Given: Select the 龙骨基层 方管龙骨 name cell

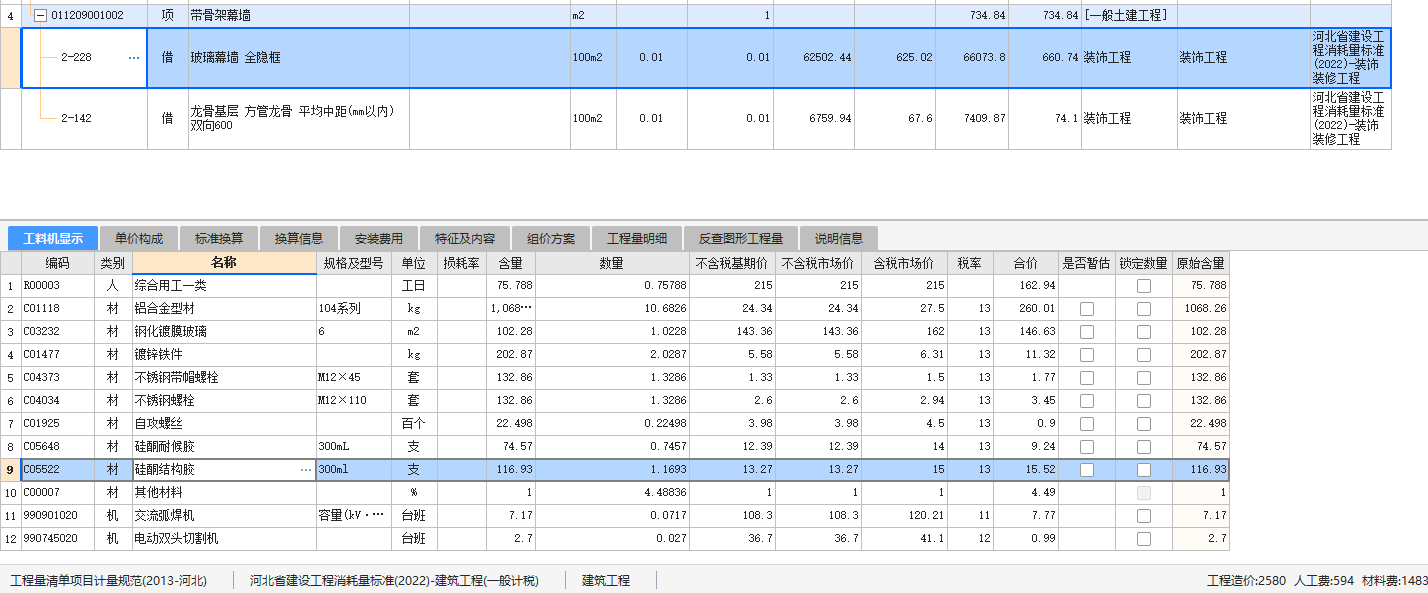Looking at the screenshot, I should pyautogui.click(x=299, y=119).
